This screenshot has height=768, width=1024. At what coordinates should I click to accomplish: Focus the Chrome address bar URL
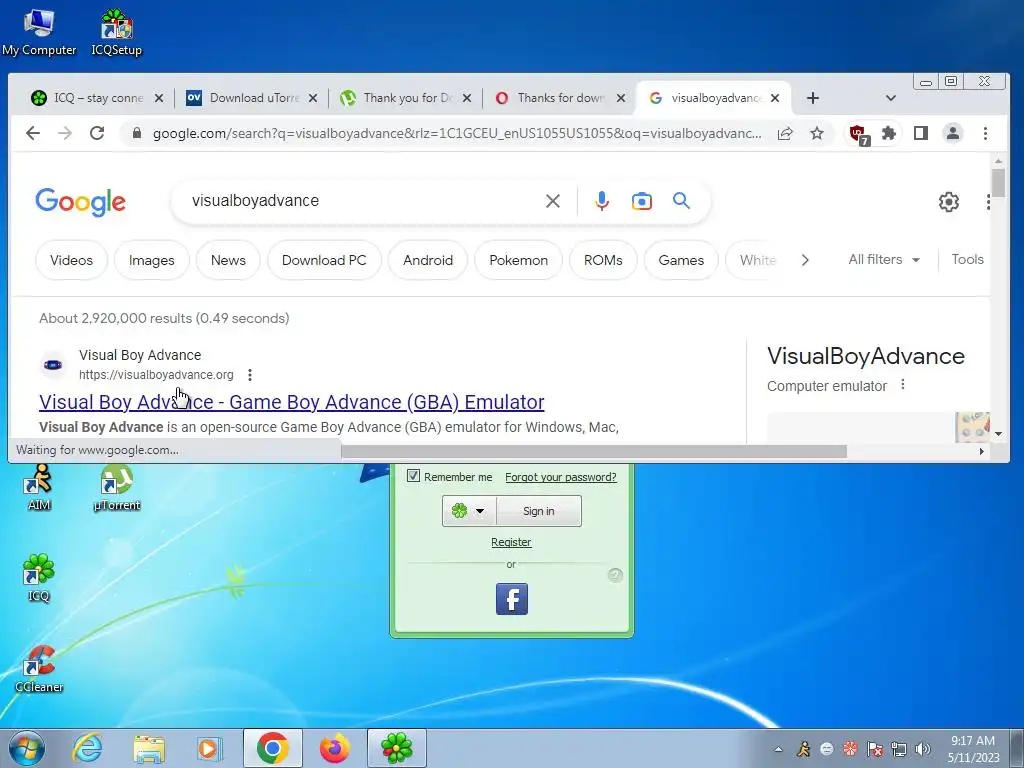coord(456,133)
